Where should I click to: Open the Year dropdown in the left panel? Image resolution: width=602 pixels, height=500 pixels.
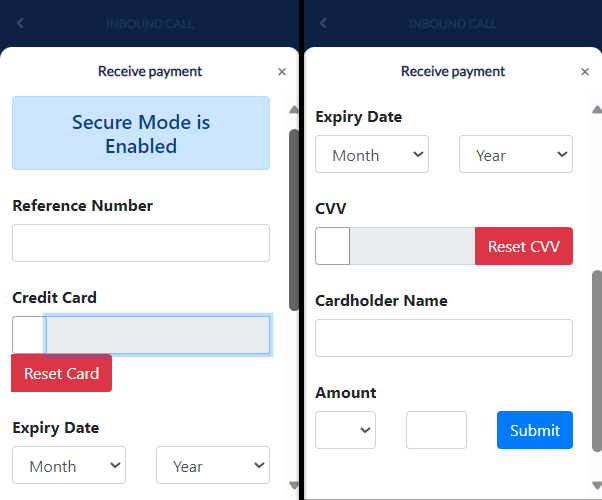click(x=213, y=465)
